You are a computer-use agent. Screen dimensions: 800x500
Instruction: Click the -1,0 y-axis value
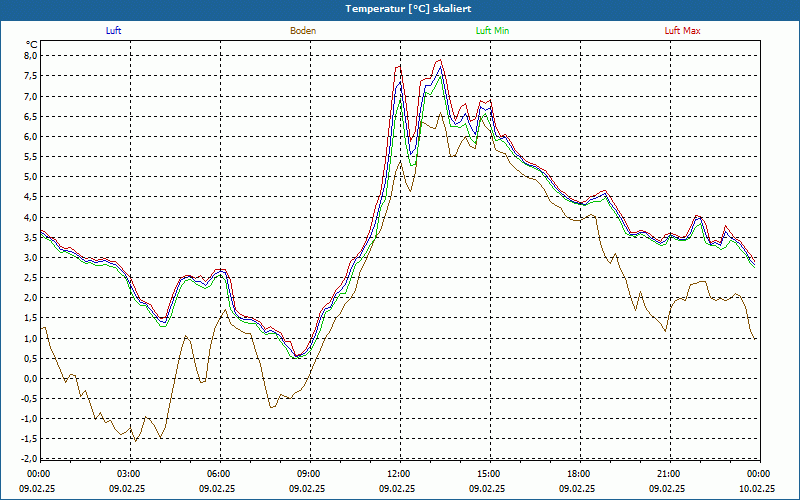(x=30, y=419)
